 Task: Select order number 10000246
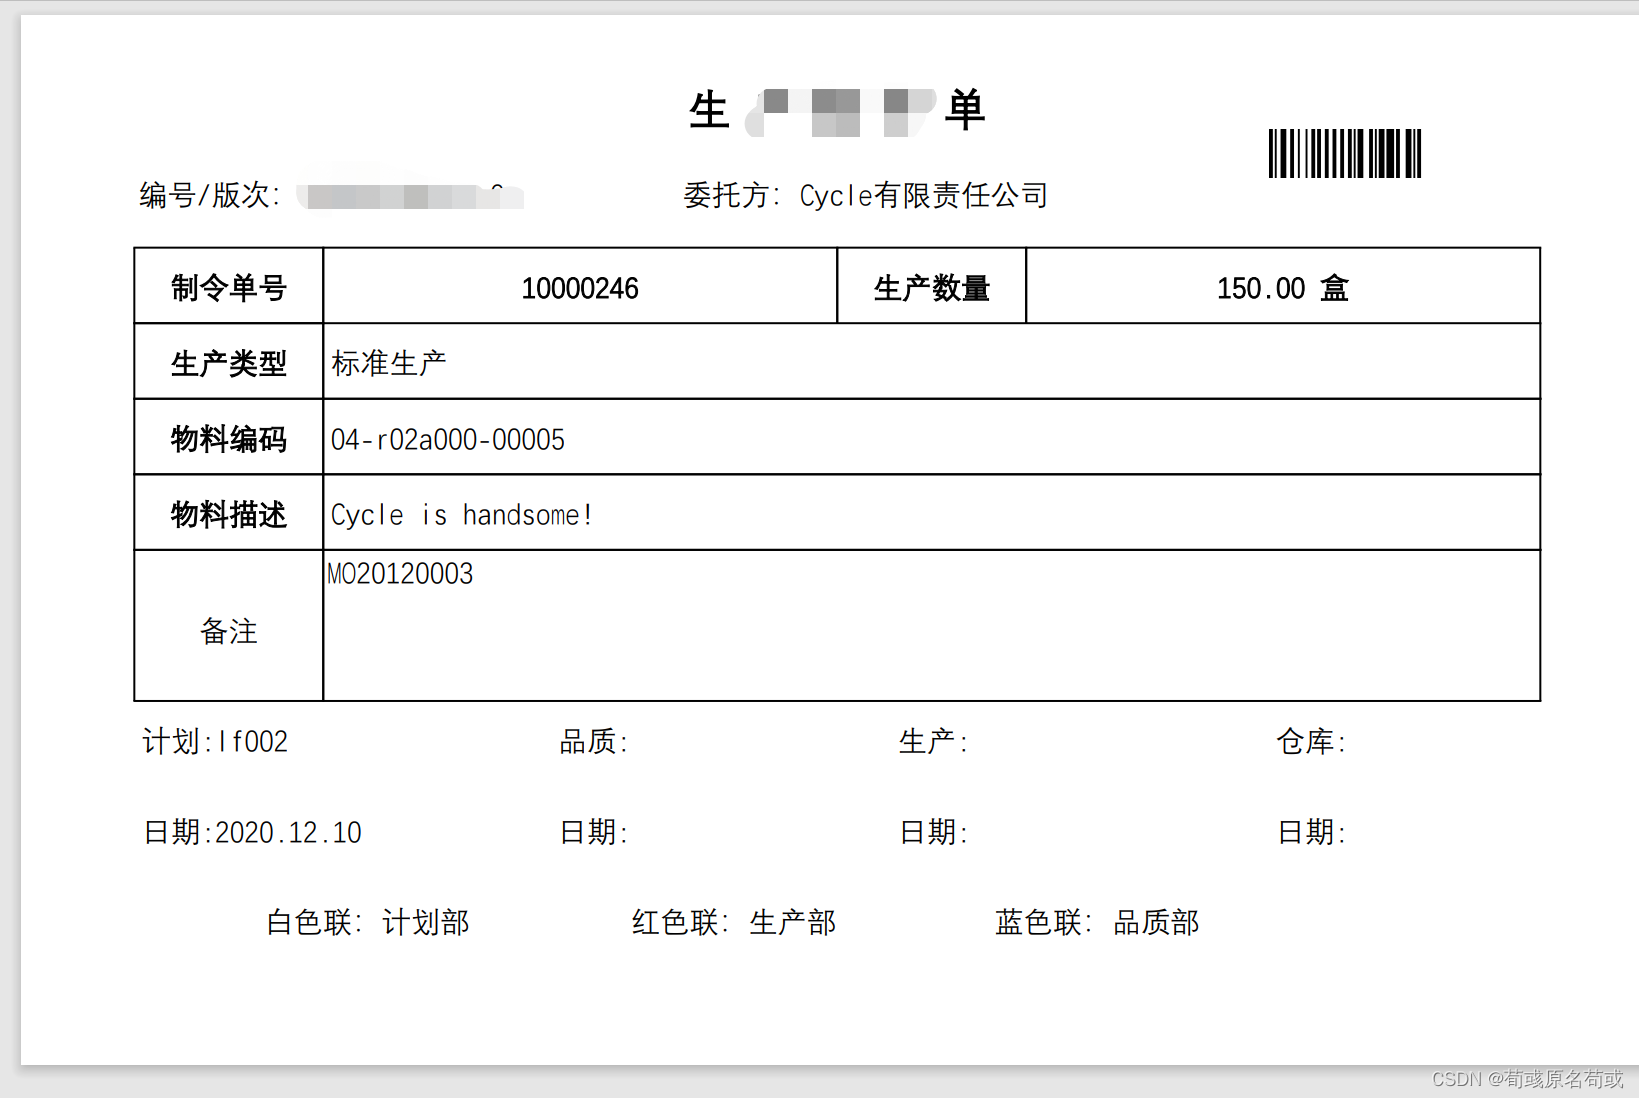pos(580,289)
